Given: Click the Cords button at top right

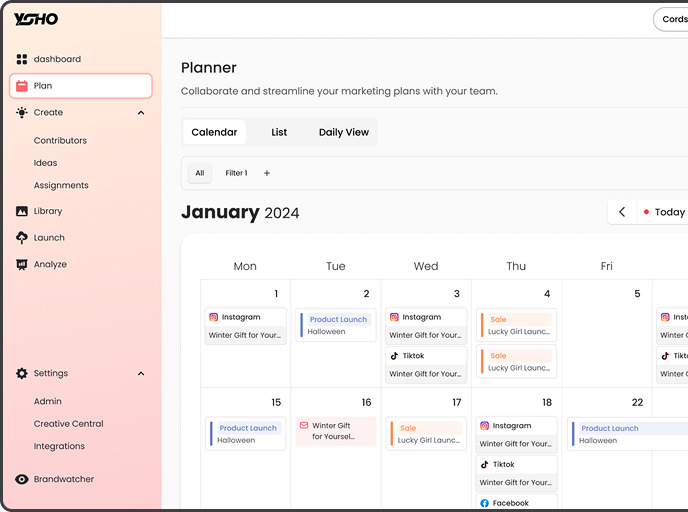Looking at the screenshot, I should click(x=671, y=19).
